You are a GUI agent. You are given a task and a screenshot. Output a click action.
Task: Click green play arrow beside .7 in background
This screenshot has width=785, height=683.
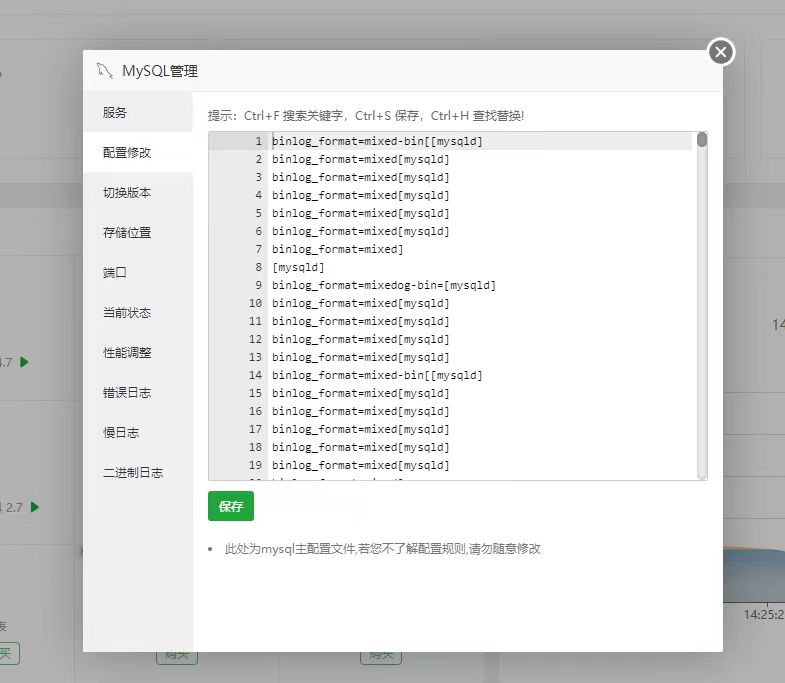pyautogui.click(x=24, y=362)
